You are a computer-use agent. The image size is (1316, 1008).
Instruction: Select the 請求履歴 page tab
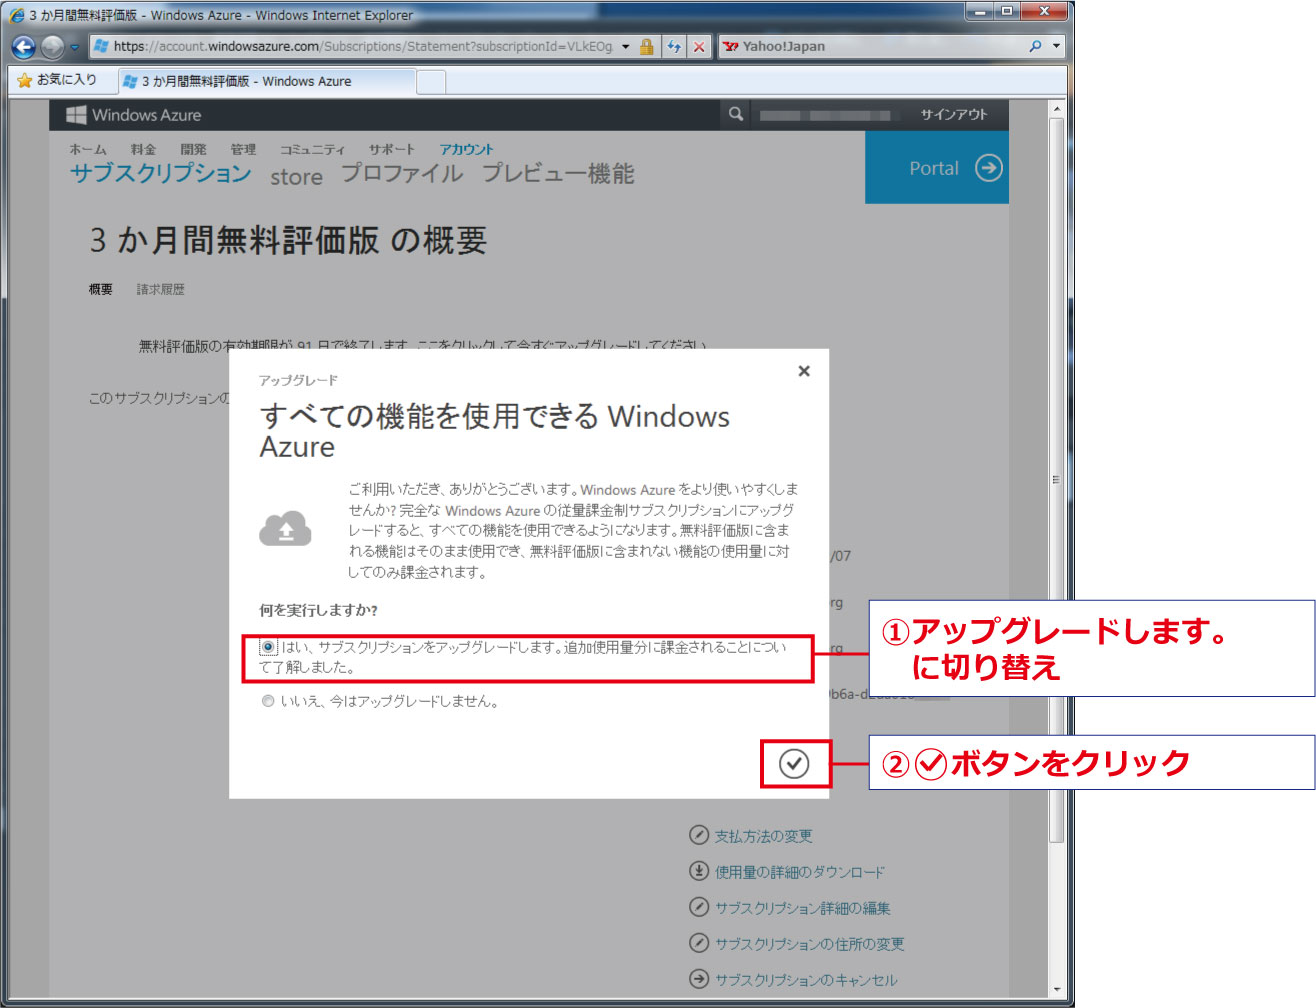160,289
